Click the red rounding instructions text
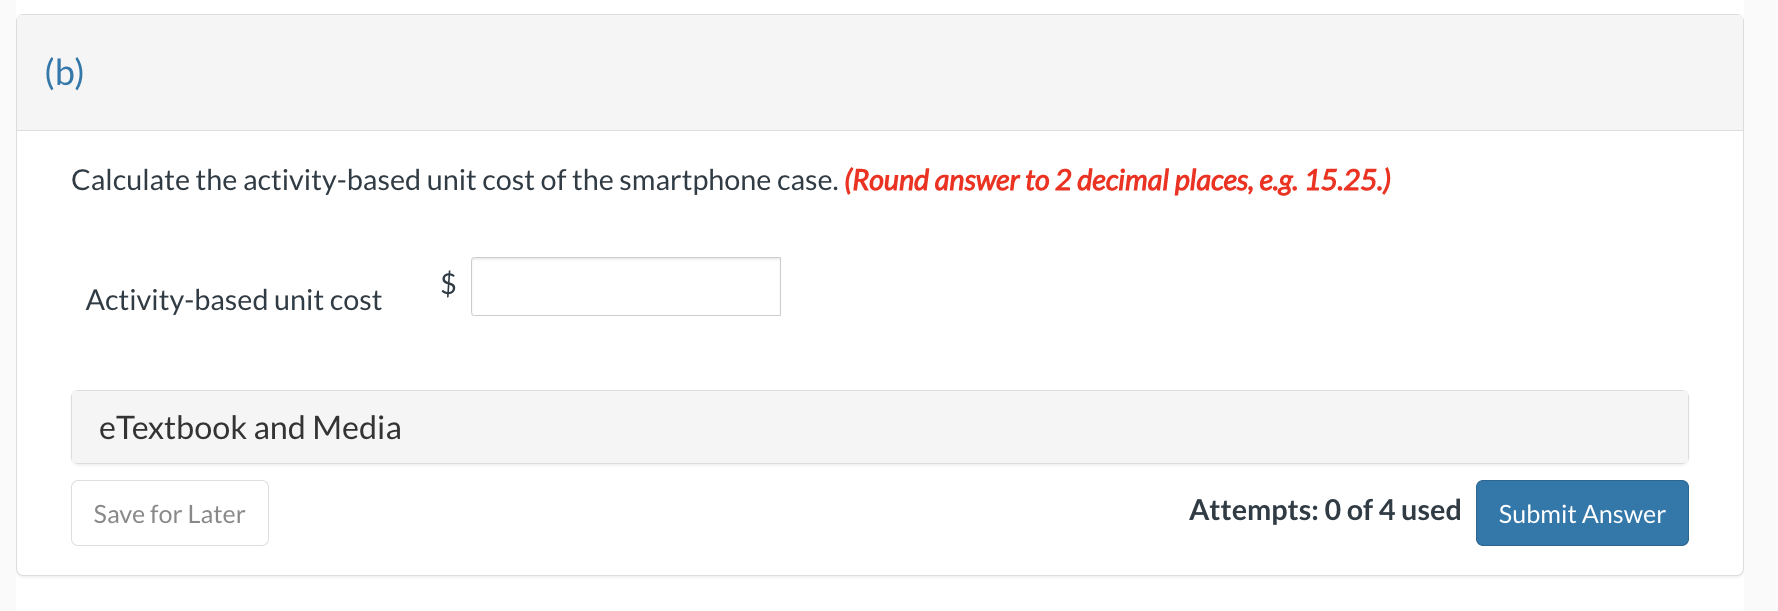This screenshot has width=1778, height=611. 1117,181
